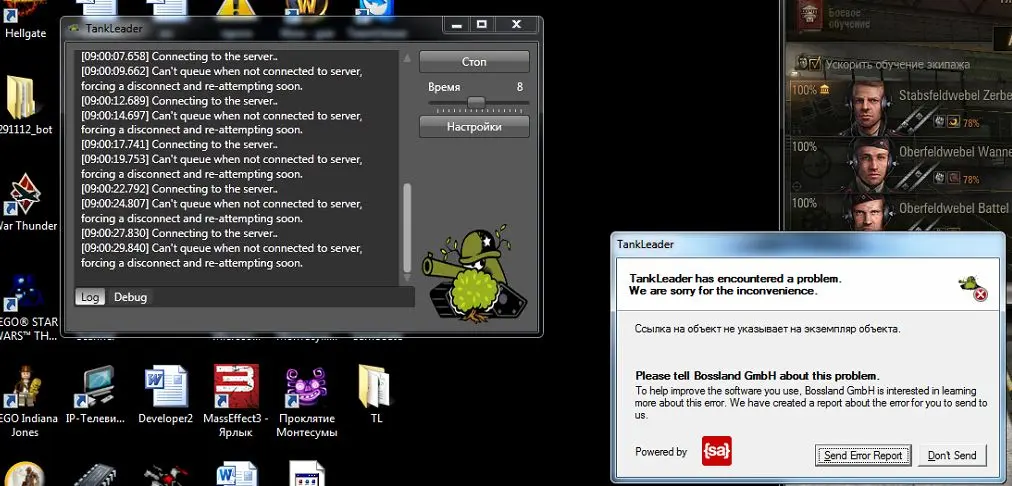Click log line [09:00:07.658] Connecting to the server
Screen dimensions: 1012x486
[x=179, y=56]
